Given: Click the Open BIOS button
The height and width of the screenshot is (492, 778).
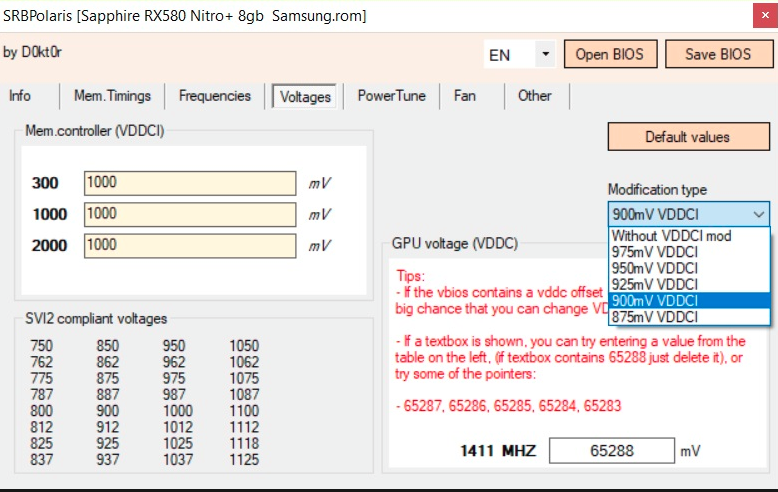Looking at the screenshot, I should tap(609, 54).
